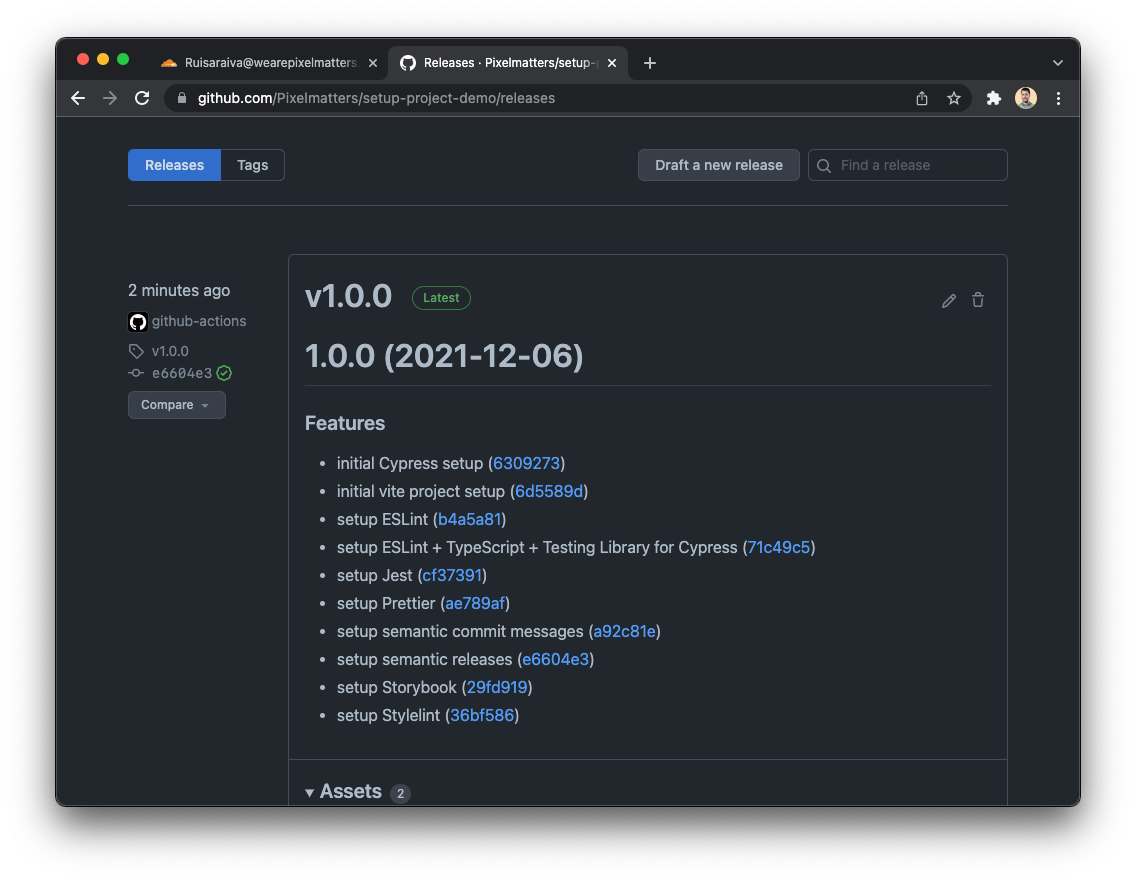Click the tag icon beside v1.0.0
The image size is (1136, 880).
pyautogui.click(x=136, y=351)
